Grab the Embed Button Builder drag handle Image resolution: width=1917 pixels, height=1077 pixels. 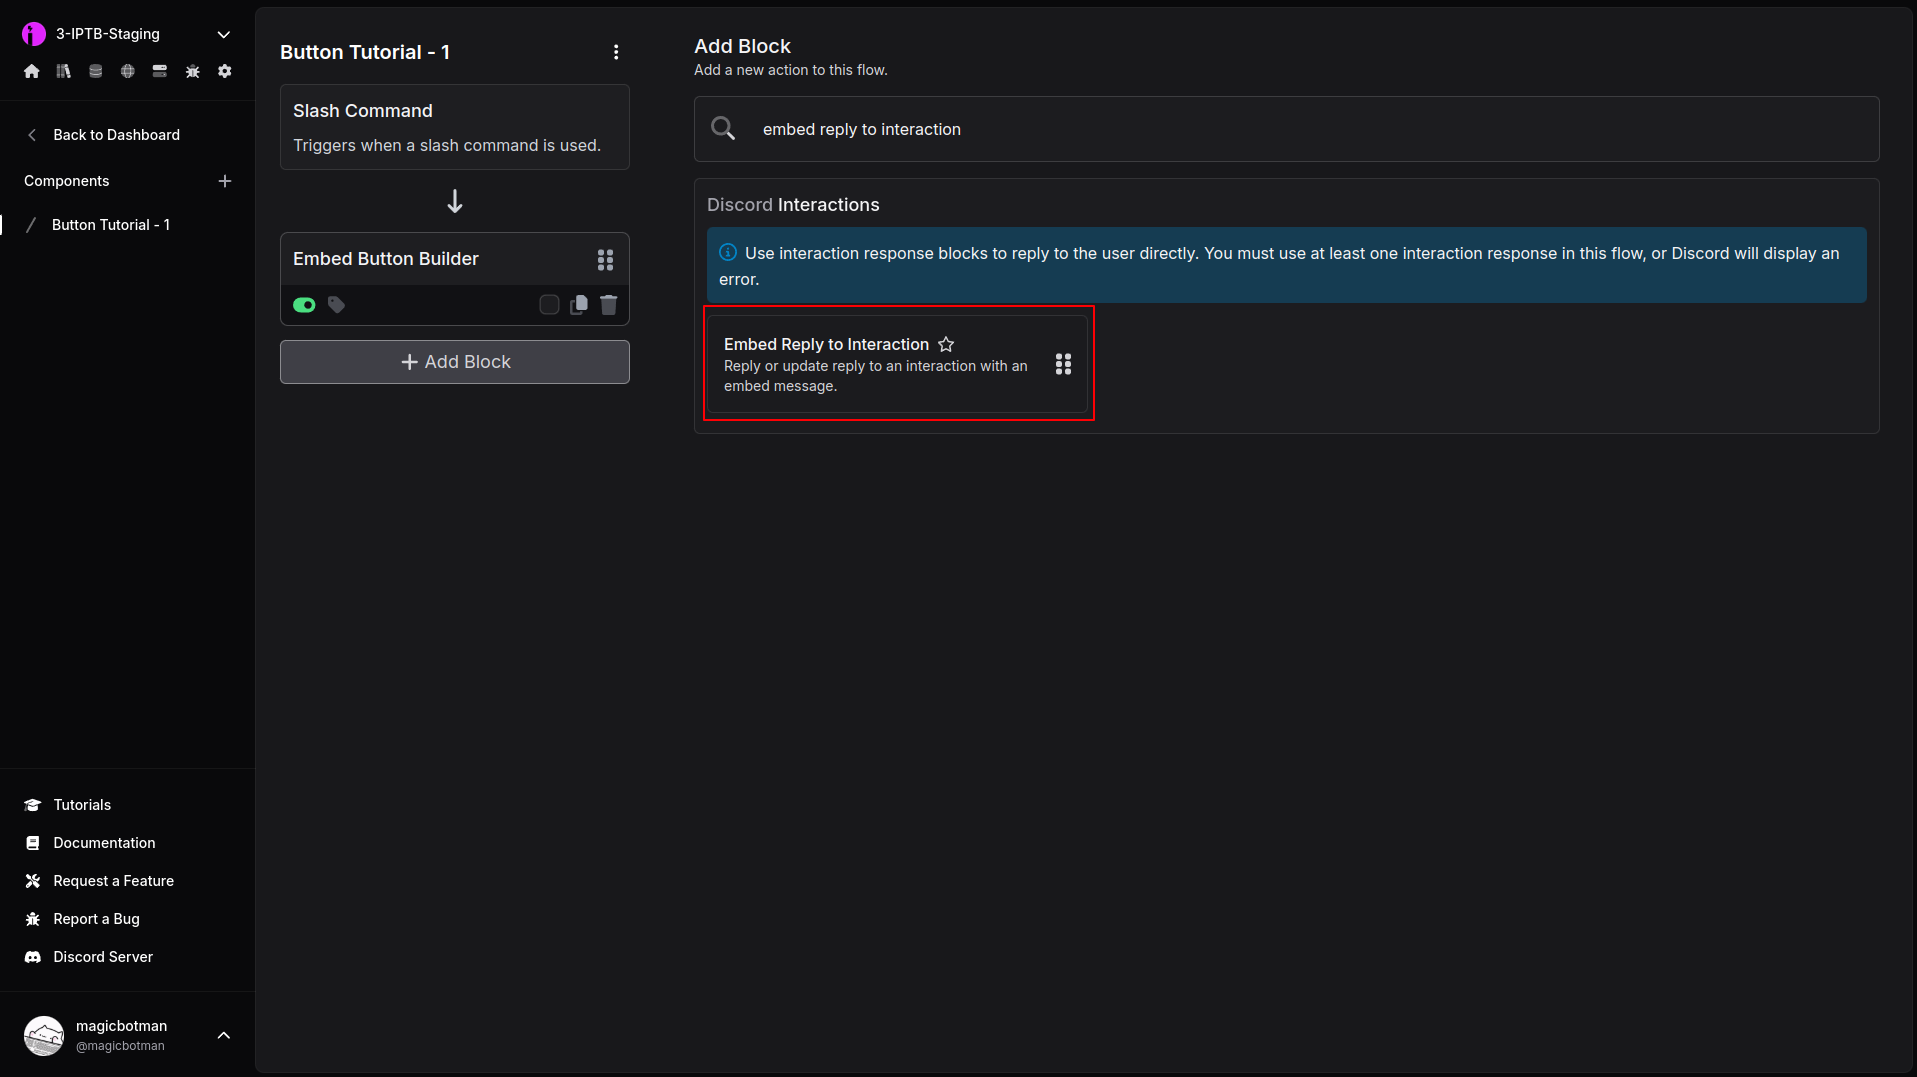click(605, 260)
